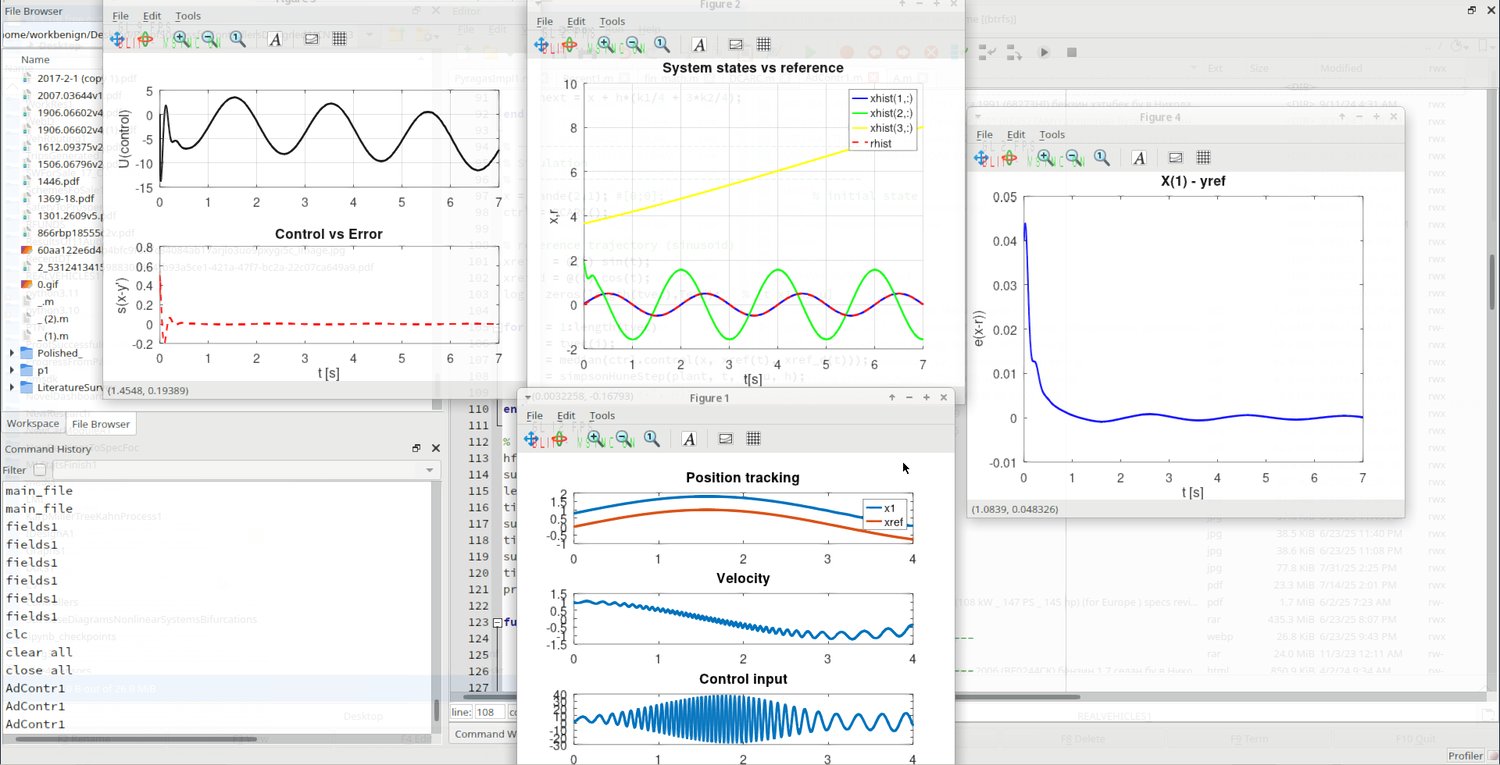Choose the insert text tool in Figure 4

pyautogui.click(x=1139, y=157)
